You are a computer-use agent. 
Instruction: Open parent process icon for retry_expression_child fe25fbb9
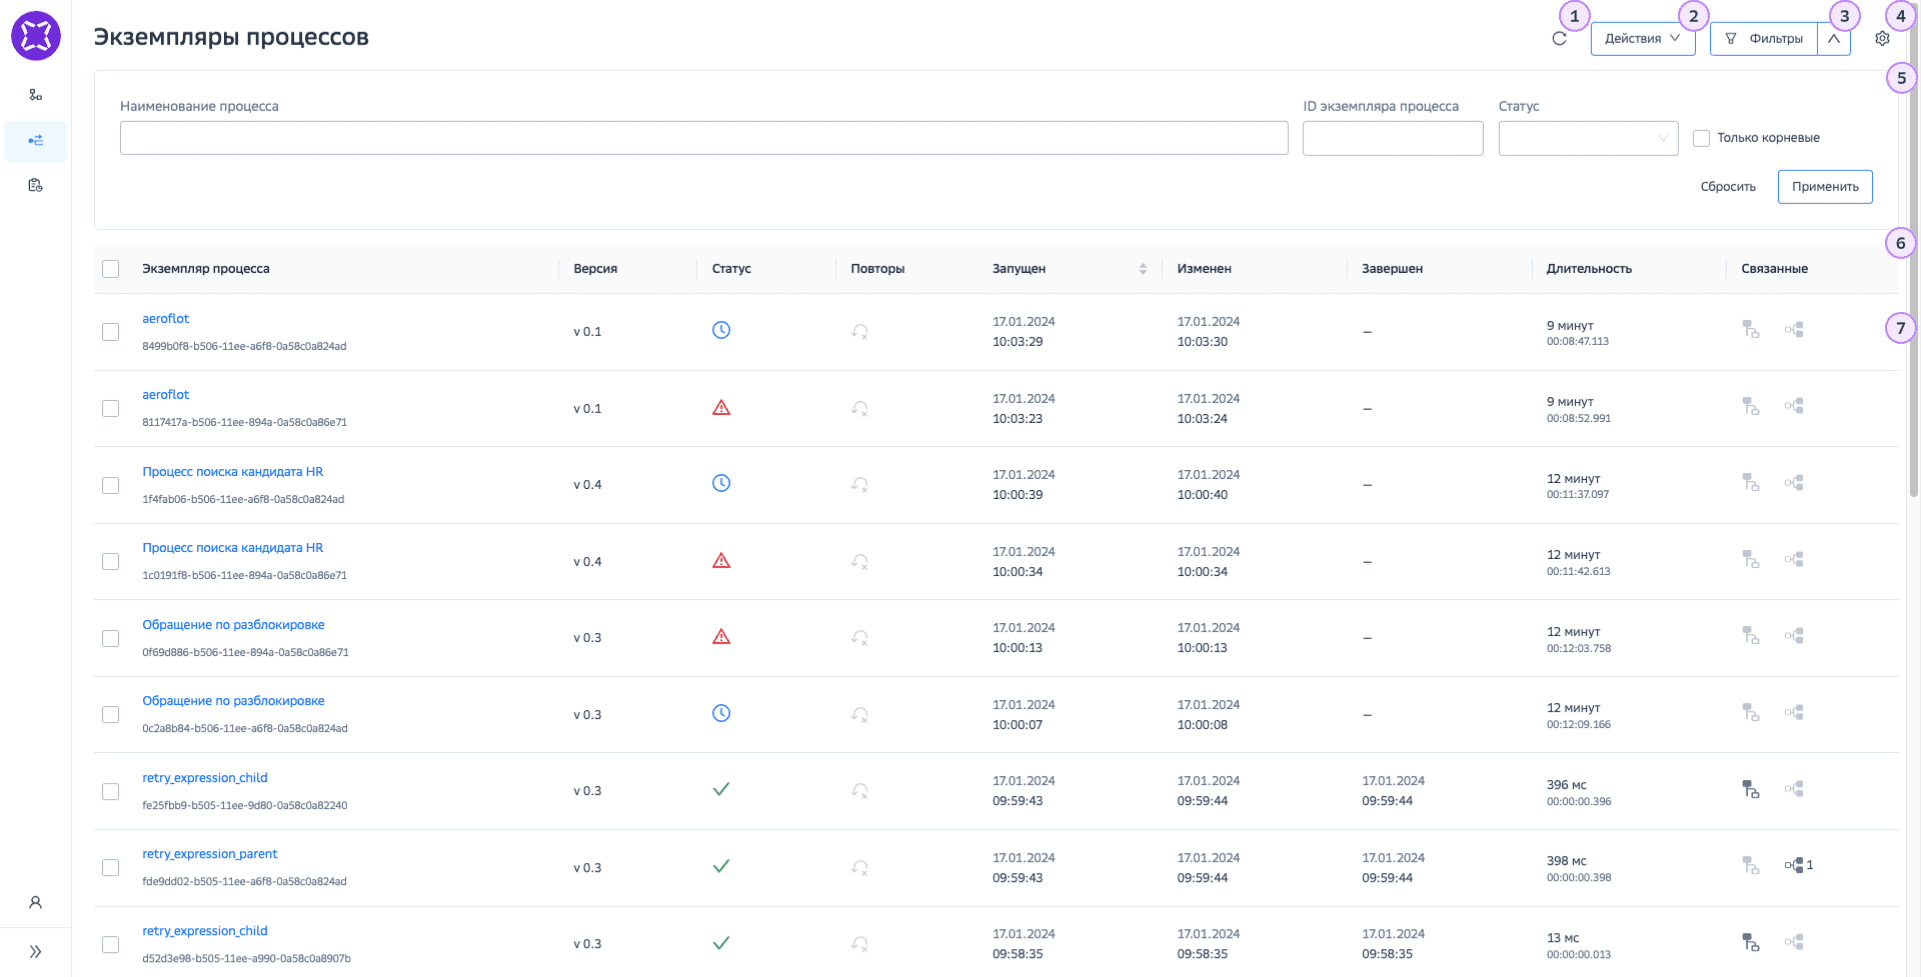1750,789
